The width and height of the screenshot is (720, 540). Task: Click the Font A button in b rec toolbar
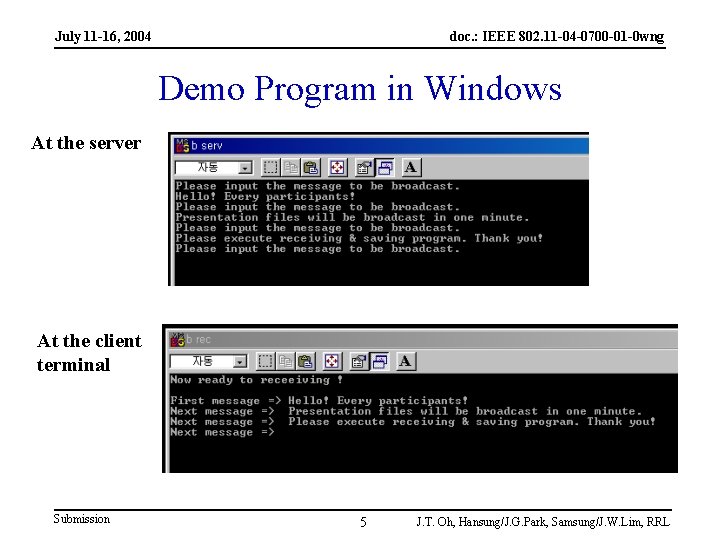405,361
